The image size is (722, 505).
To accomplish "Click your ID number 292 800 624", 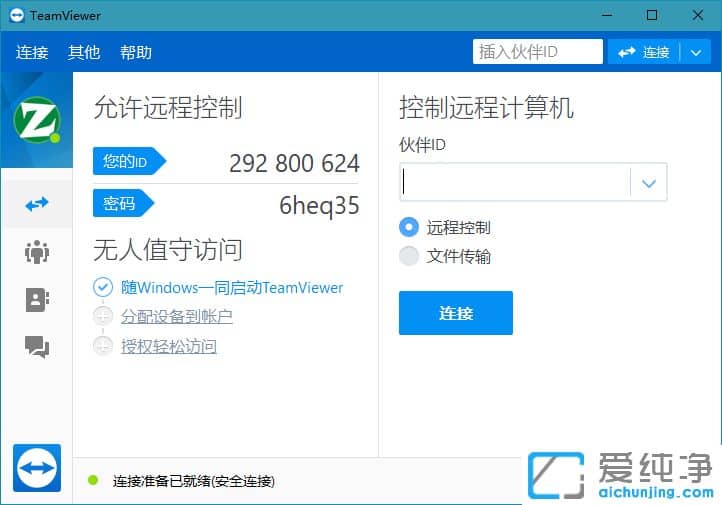I will point(294,163).
